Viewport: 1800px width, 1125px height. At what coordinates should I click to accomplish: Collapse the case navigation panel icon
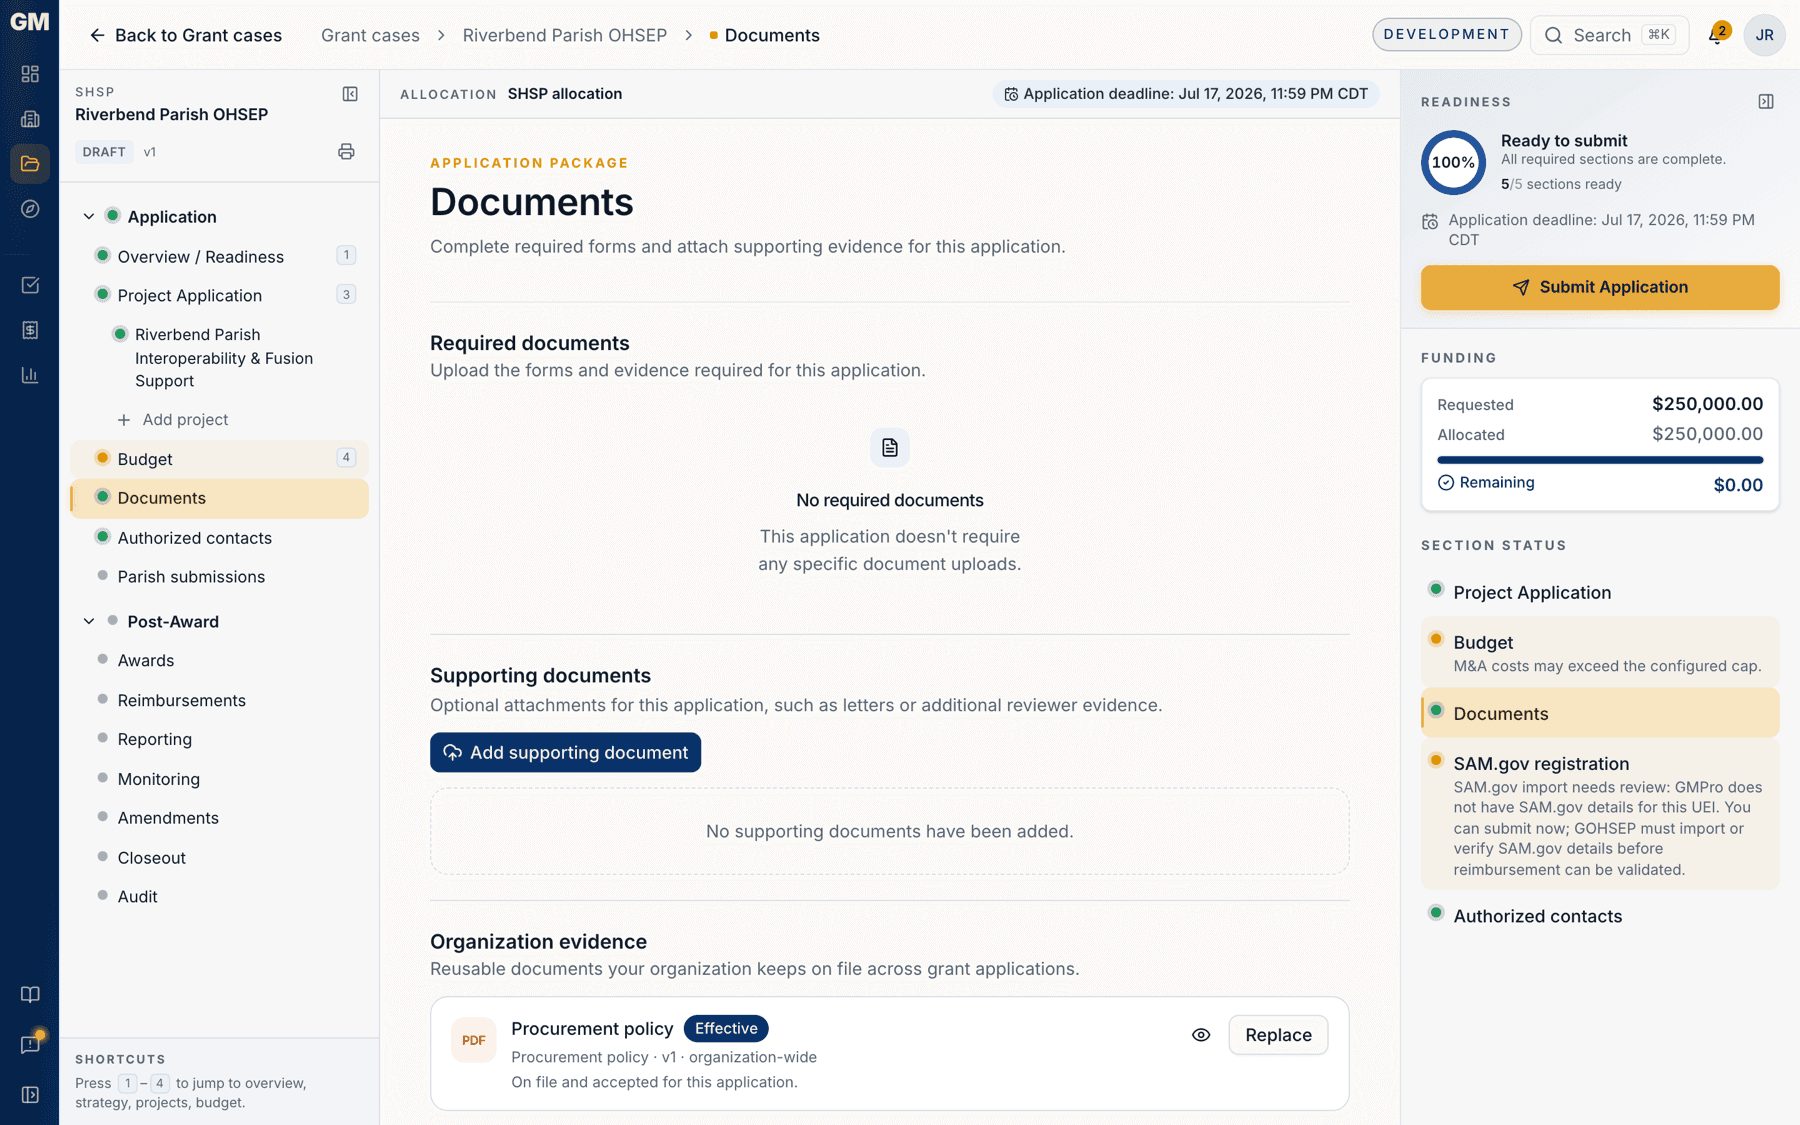click(350, 94)
